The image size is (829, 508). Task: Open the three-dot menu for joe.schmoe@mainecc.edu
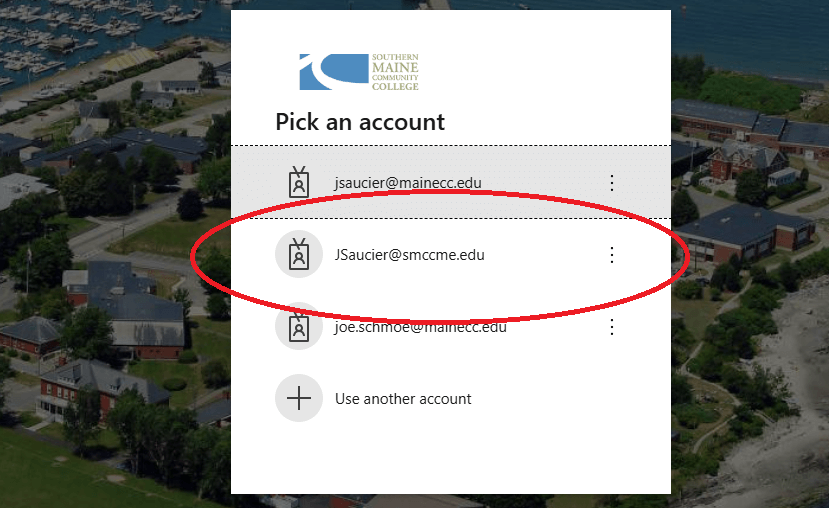click(x=612, y=327)
